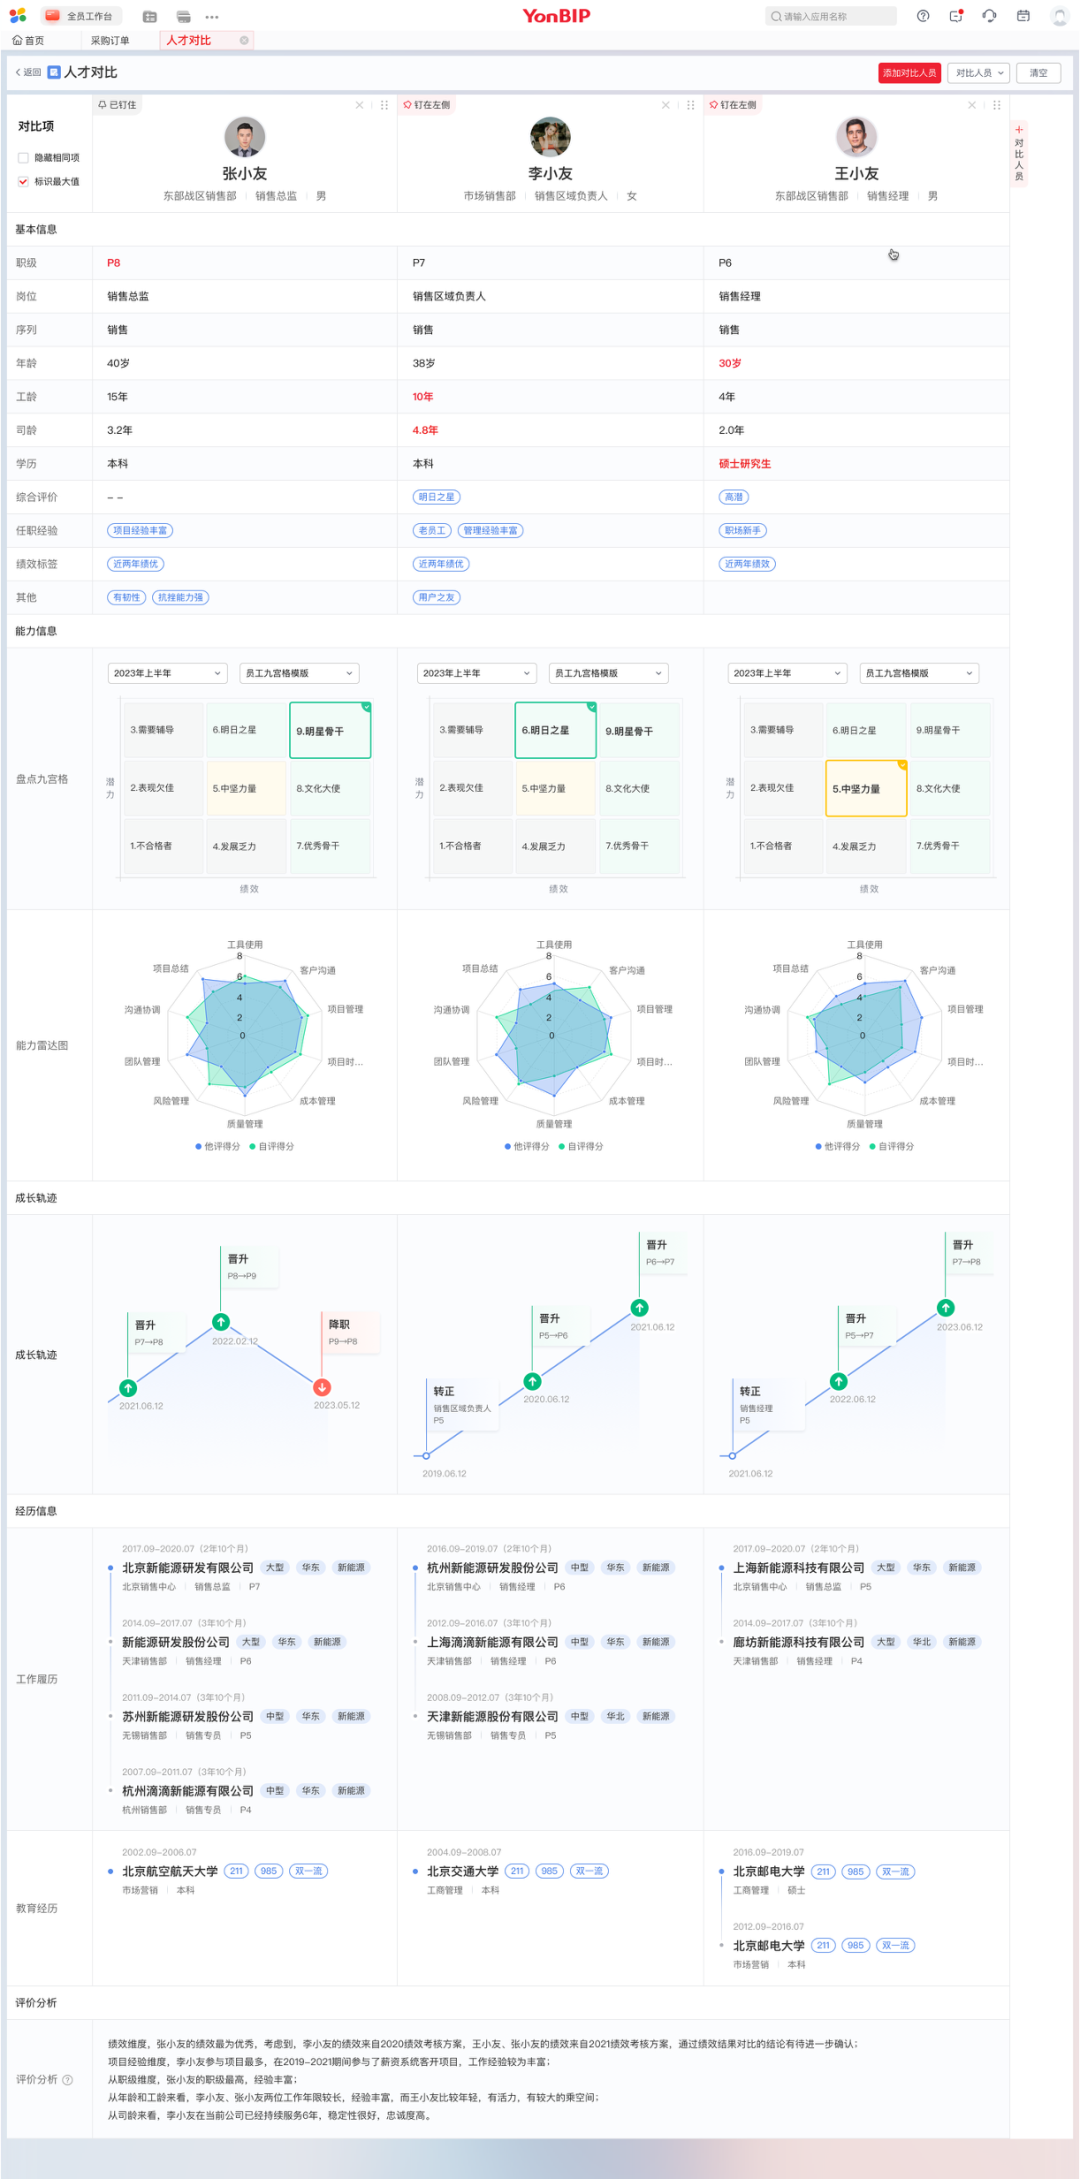Expand 张小友's 2023年上半年 period dropdown

[167, 673]
